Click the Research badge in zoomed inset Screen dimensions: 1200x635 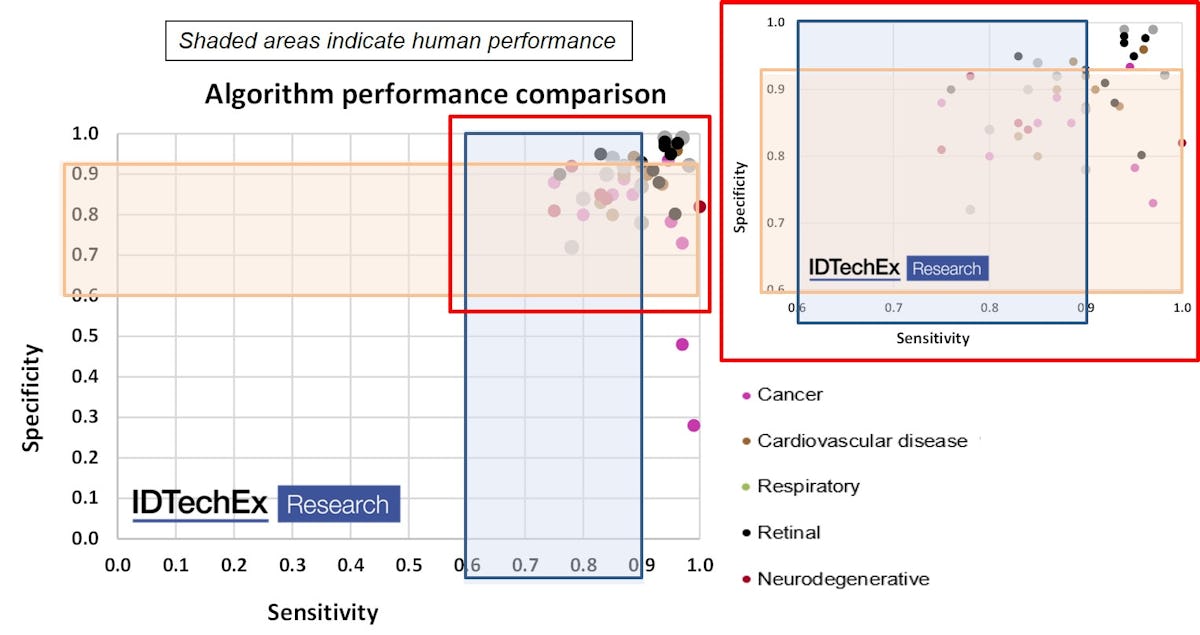pos(947,268)
